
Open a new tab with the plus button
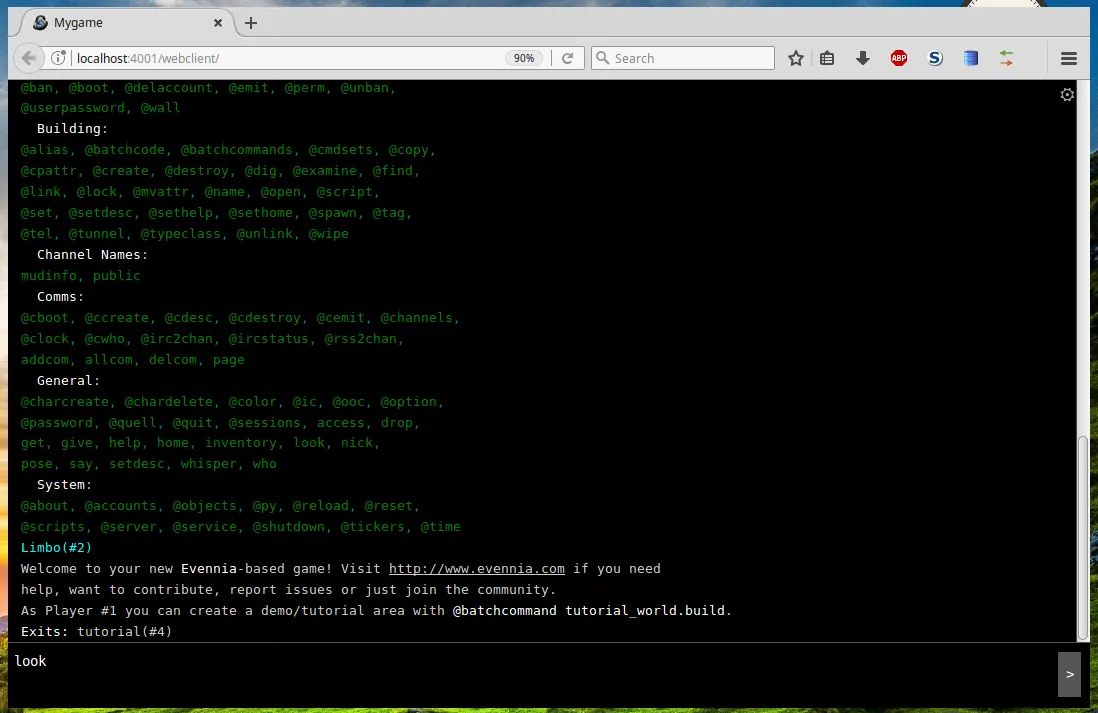[251, 23]
